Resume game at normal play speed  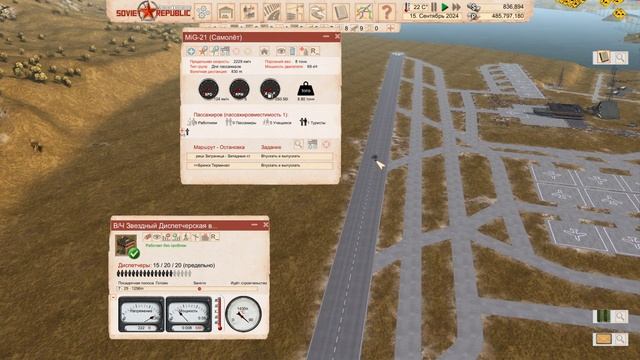tap(445, 7)
